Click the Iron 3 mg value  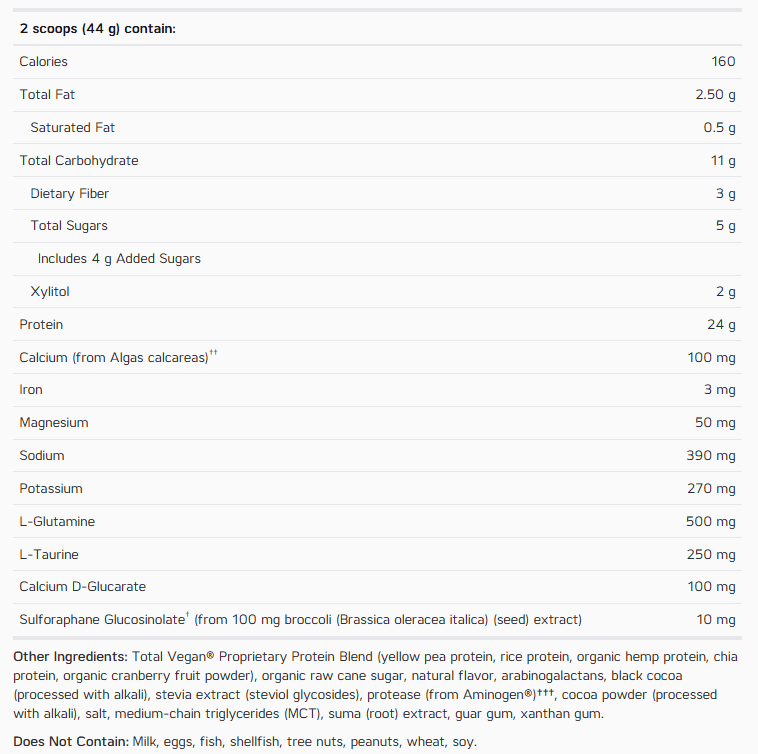[x=720, y=390]
